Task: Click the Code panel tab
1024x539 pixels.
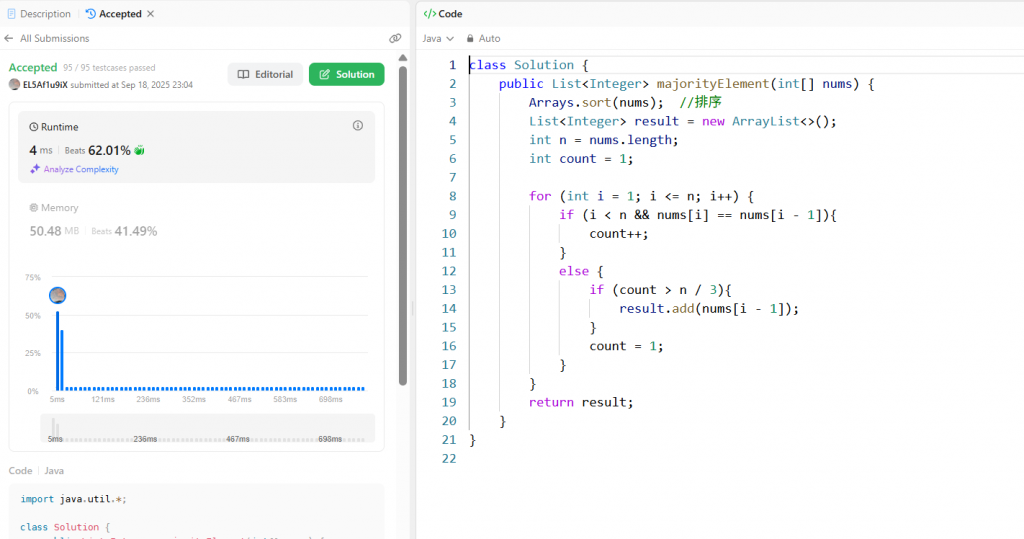Action: (x=443, y=14)
